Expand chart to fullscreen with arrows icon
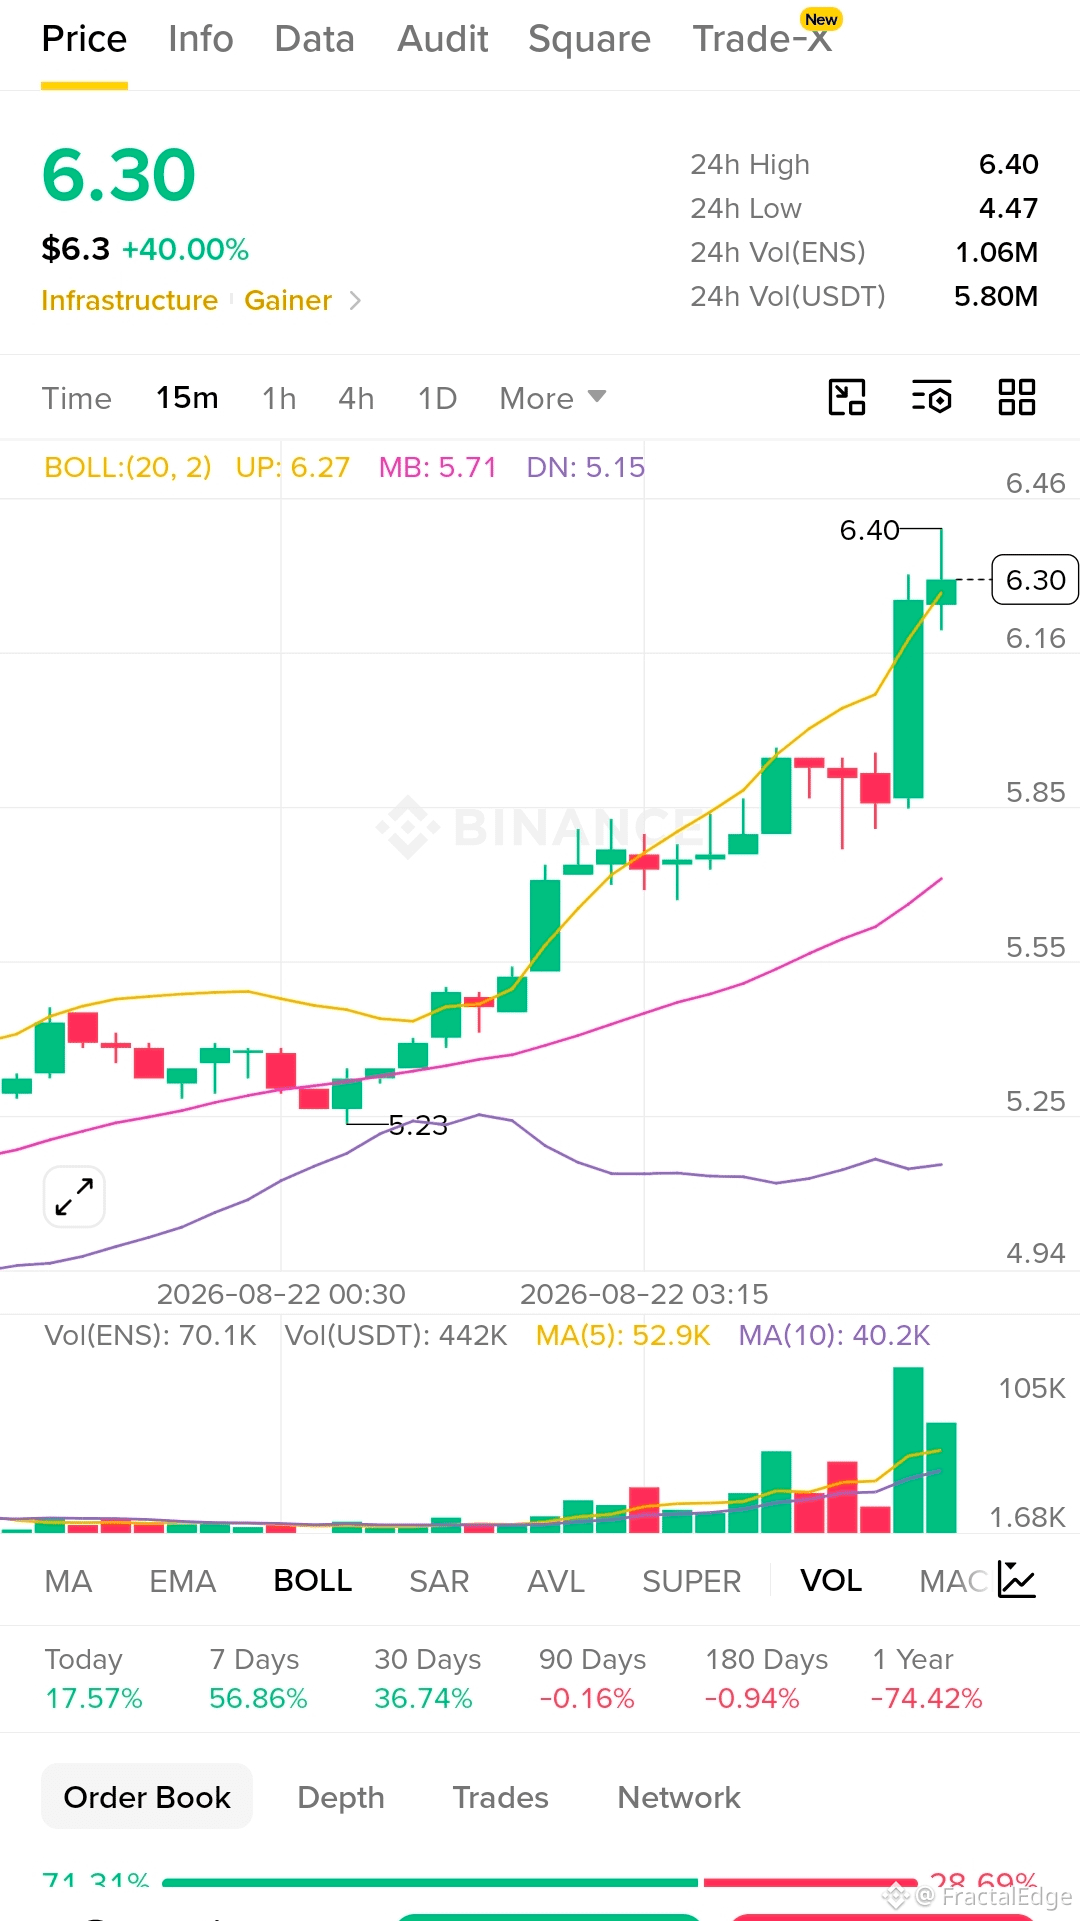 (74, 1196)
